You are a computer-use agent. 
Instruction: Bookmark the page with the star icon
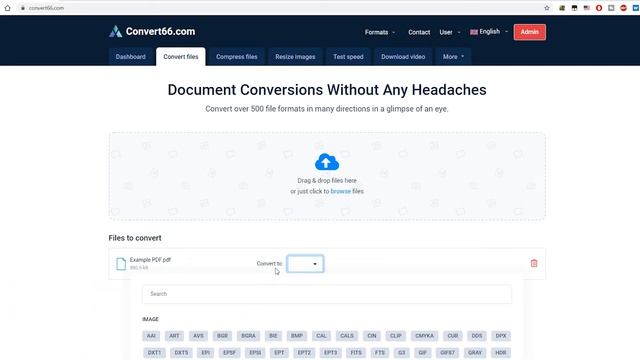coord(547,8)
